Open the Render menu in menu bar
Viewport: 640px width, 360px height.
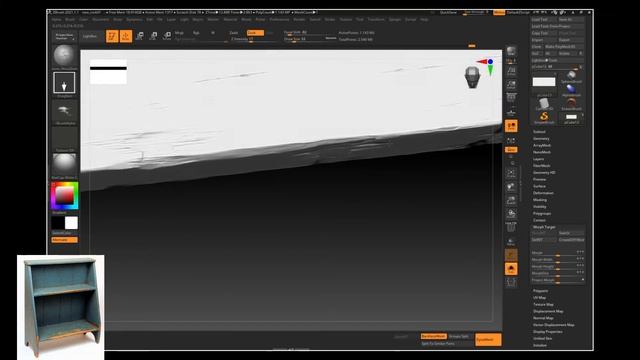[299, 20]
